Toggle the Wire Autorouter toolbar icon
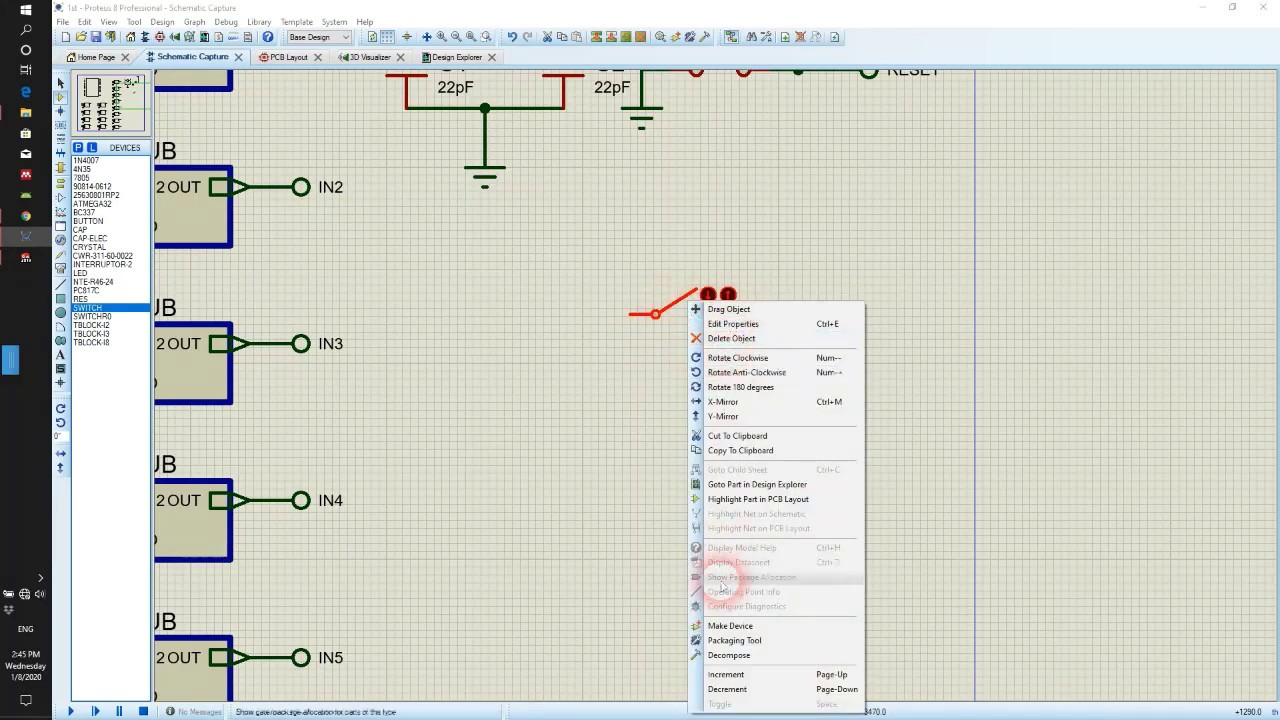 click(731, 37)
